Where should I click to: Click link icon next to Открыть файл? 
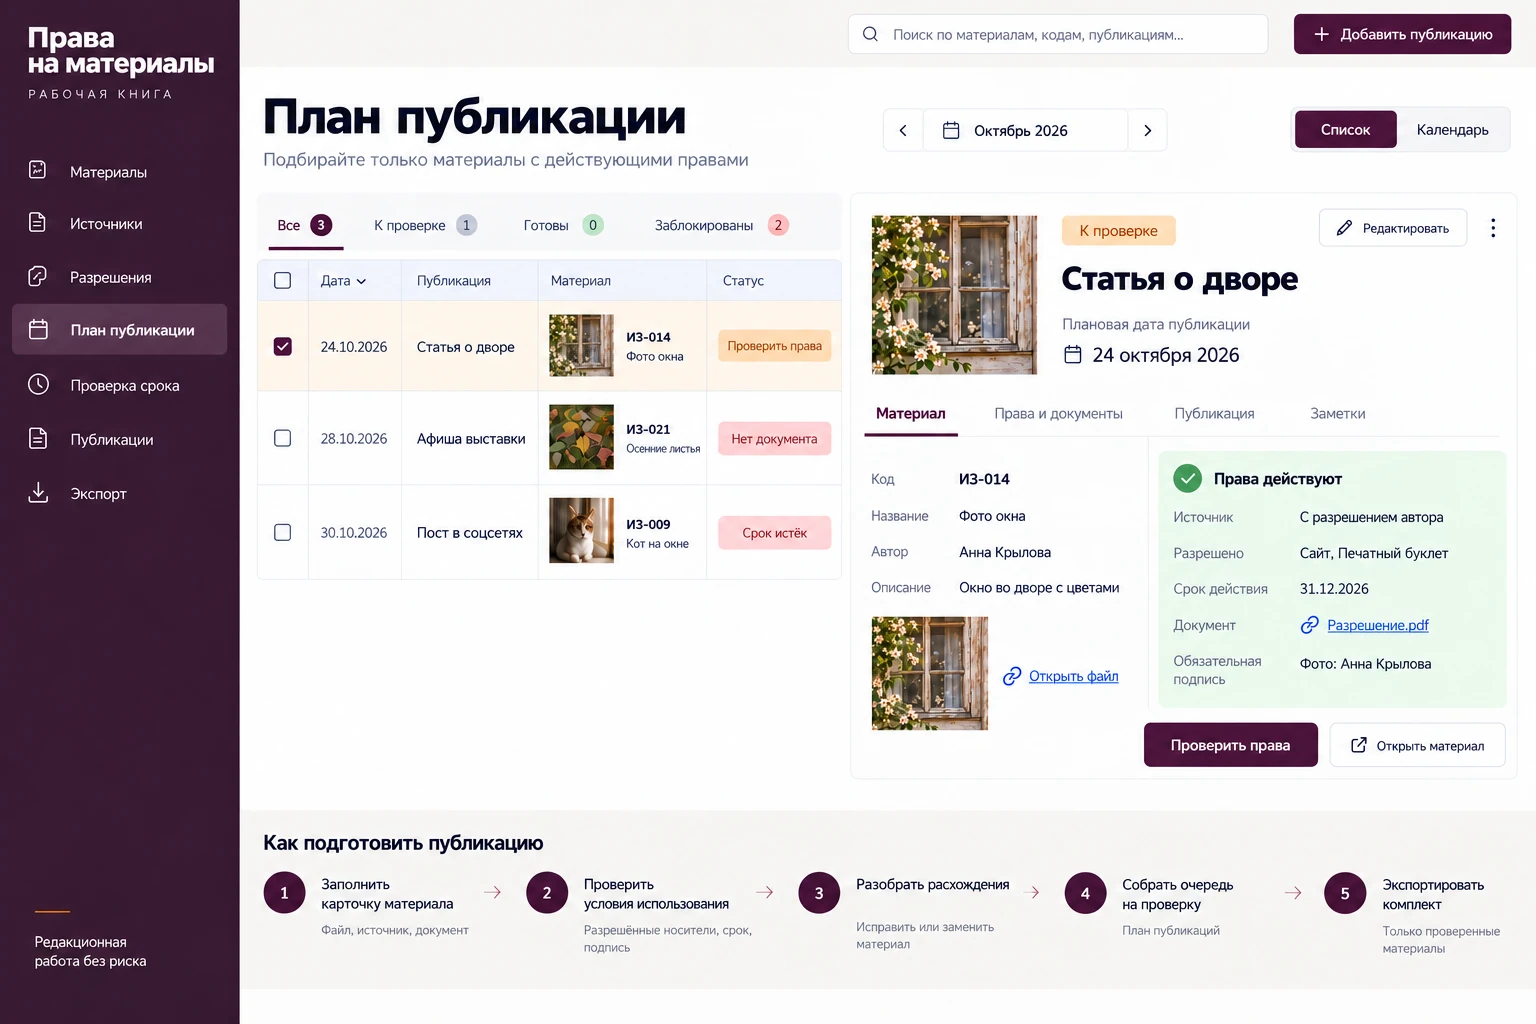(x=1012, y=676)
